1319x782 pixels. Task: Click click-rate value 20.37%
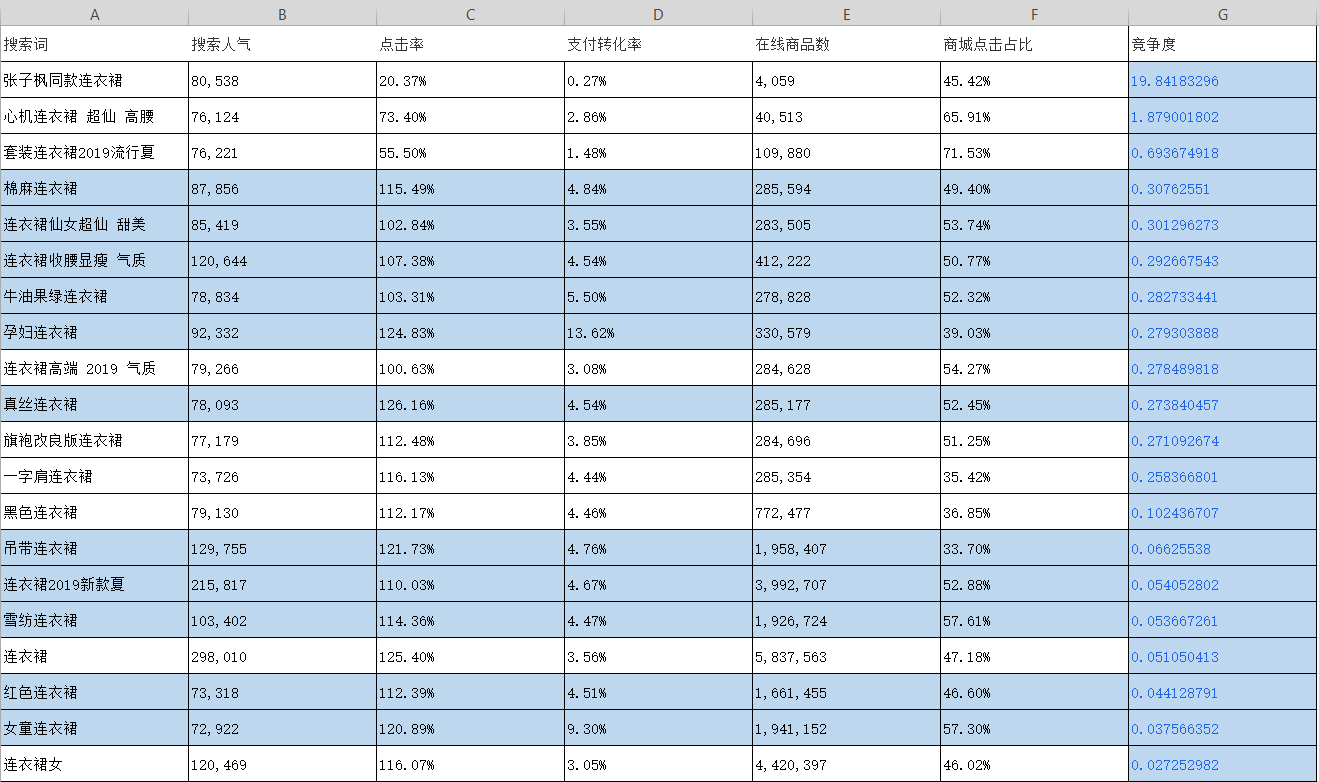point(470,80)
